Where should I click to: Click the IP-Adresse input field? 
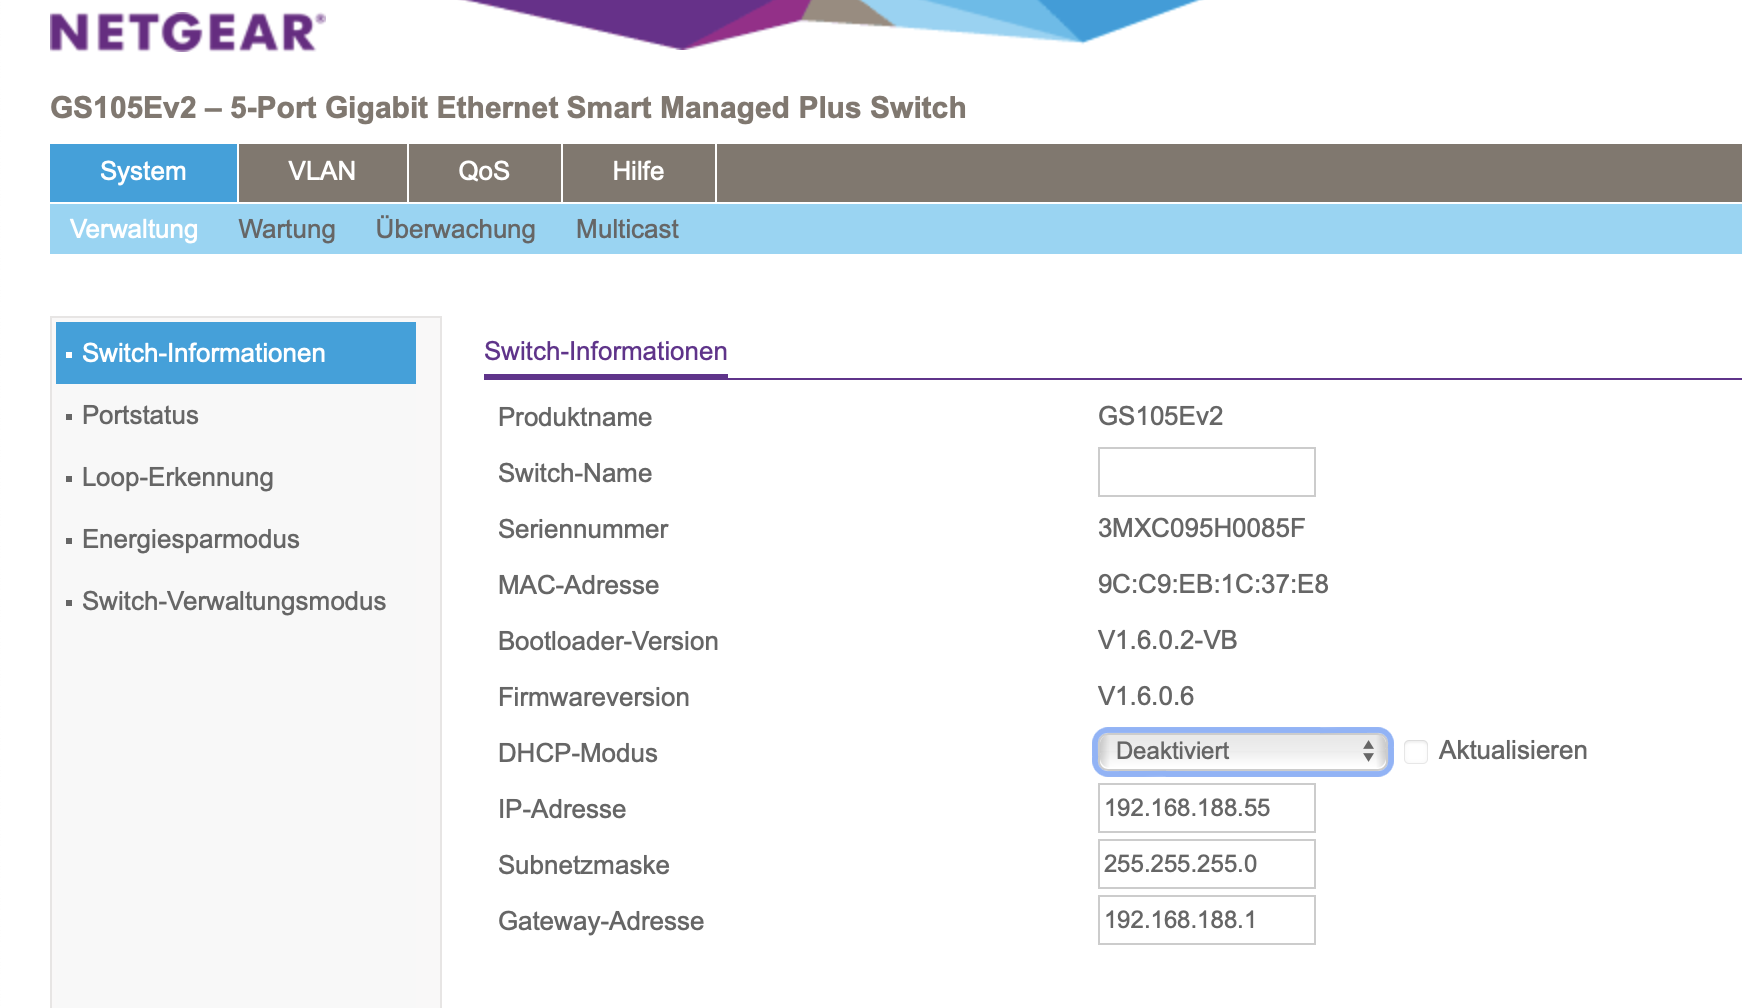point(1206,808)
